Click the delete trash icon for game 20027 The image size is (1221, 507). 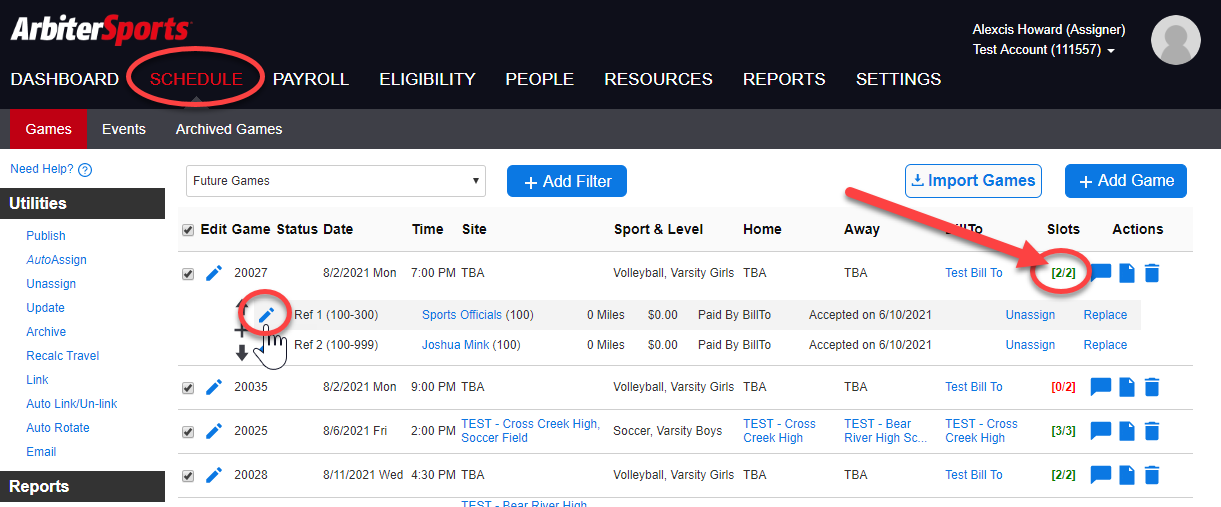tap(1152, 273)
